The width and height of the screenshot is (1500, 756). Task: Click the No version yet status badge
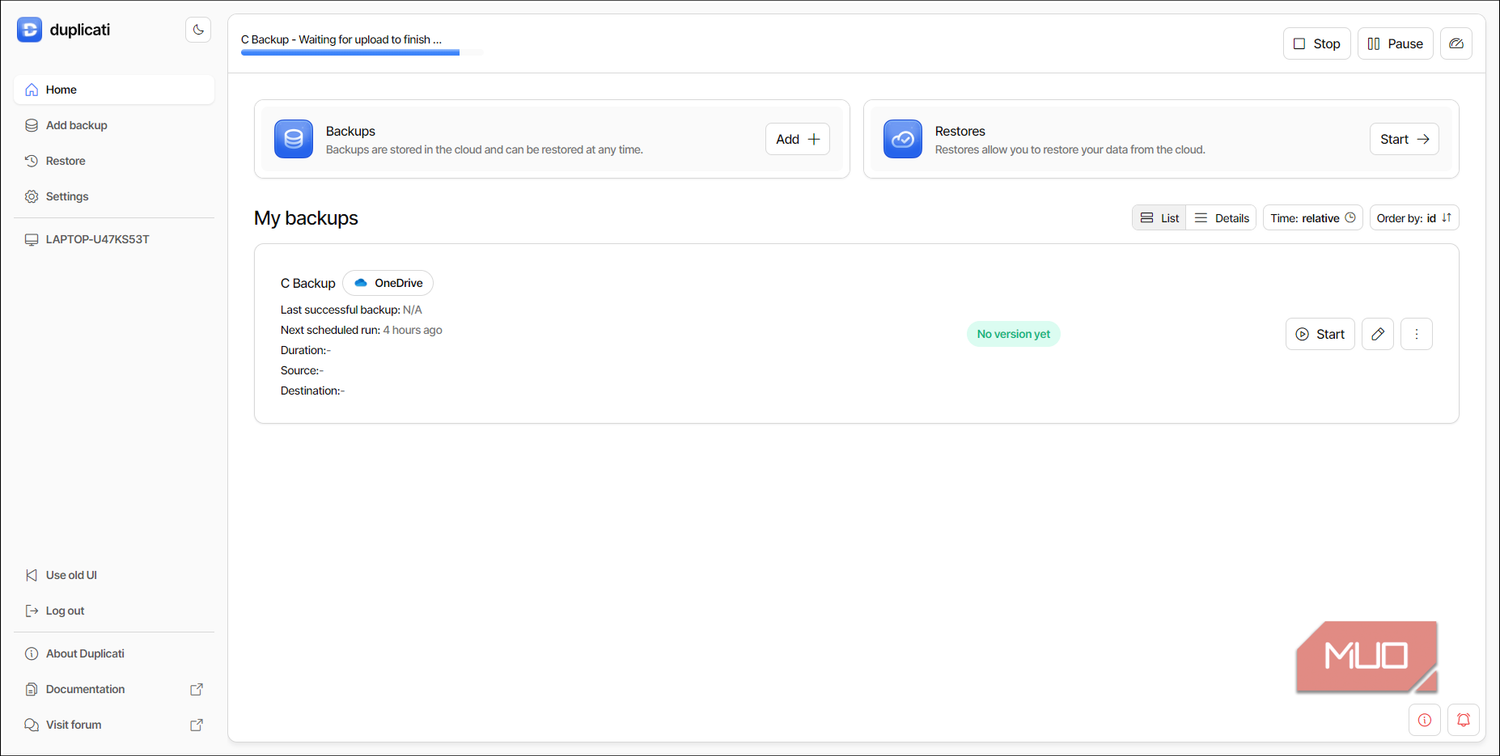tap(1013, 334)
